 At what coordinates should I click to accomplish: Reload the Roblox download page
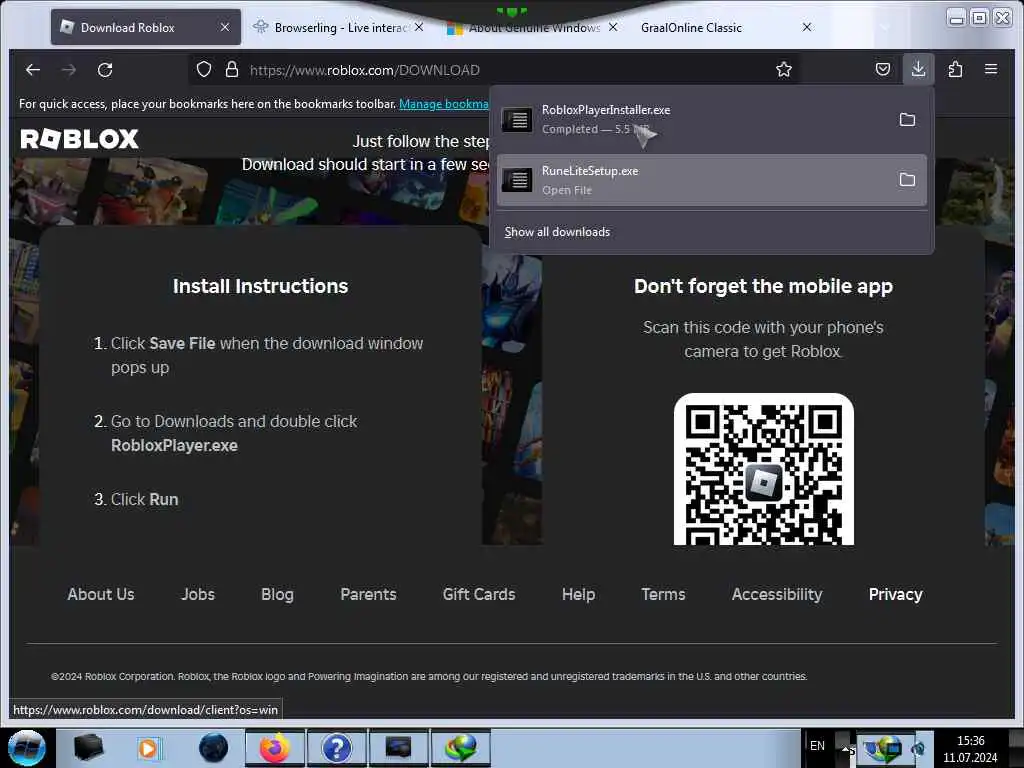(x=105, y=70)
